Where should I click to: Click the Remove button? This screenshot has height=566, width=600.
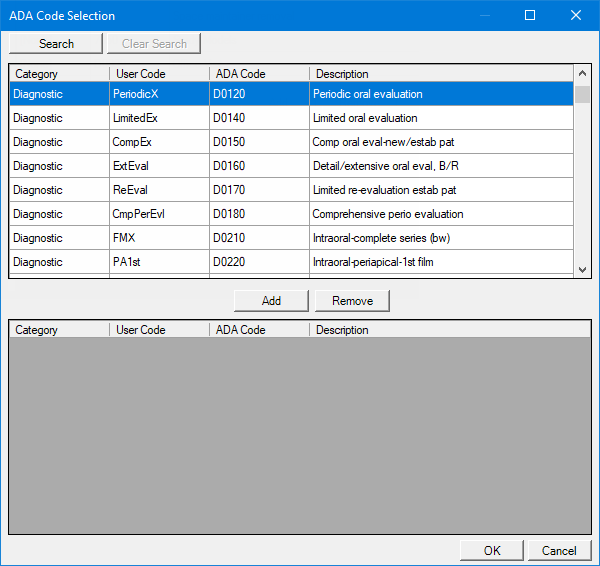tap(352, 301)
